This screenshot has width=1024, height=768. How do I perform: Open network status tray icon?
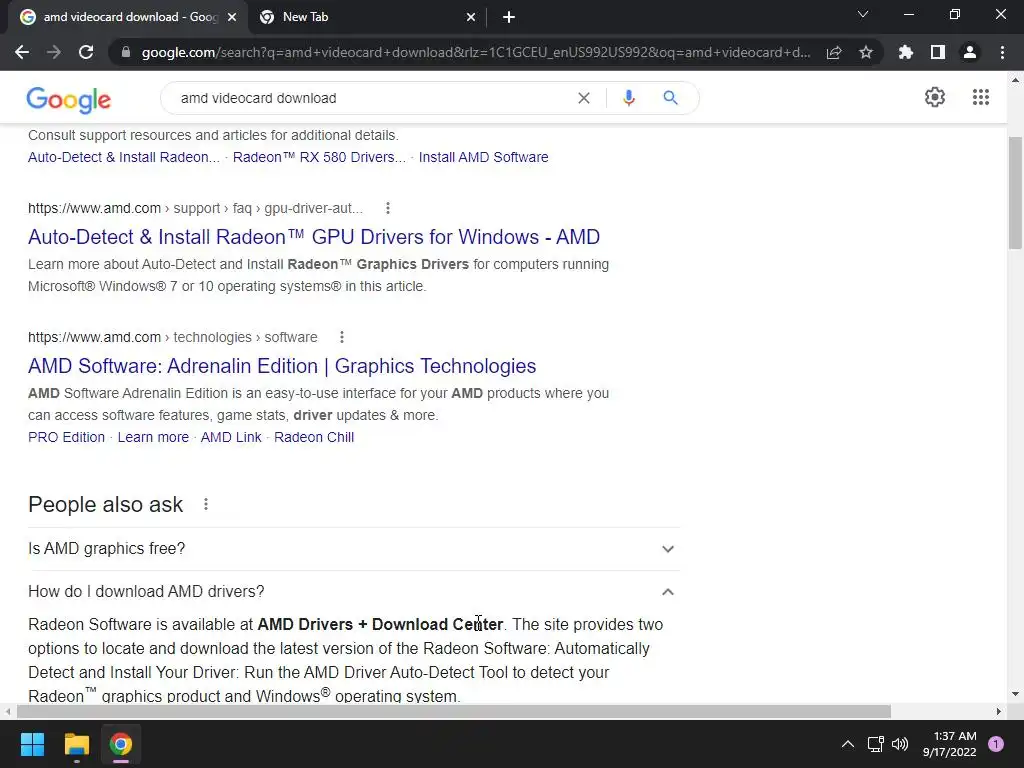(x=875, y=744)
